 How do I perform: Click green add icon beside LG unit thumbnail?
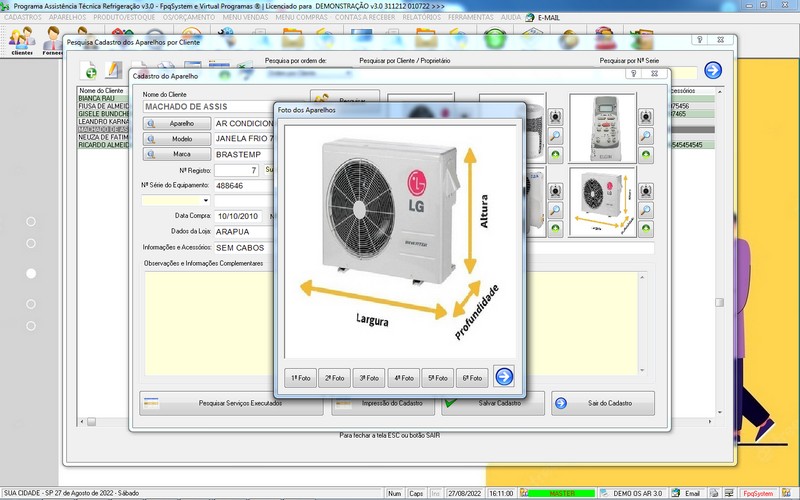pyautogui.click(x=645, y=229)
